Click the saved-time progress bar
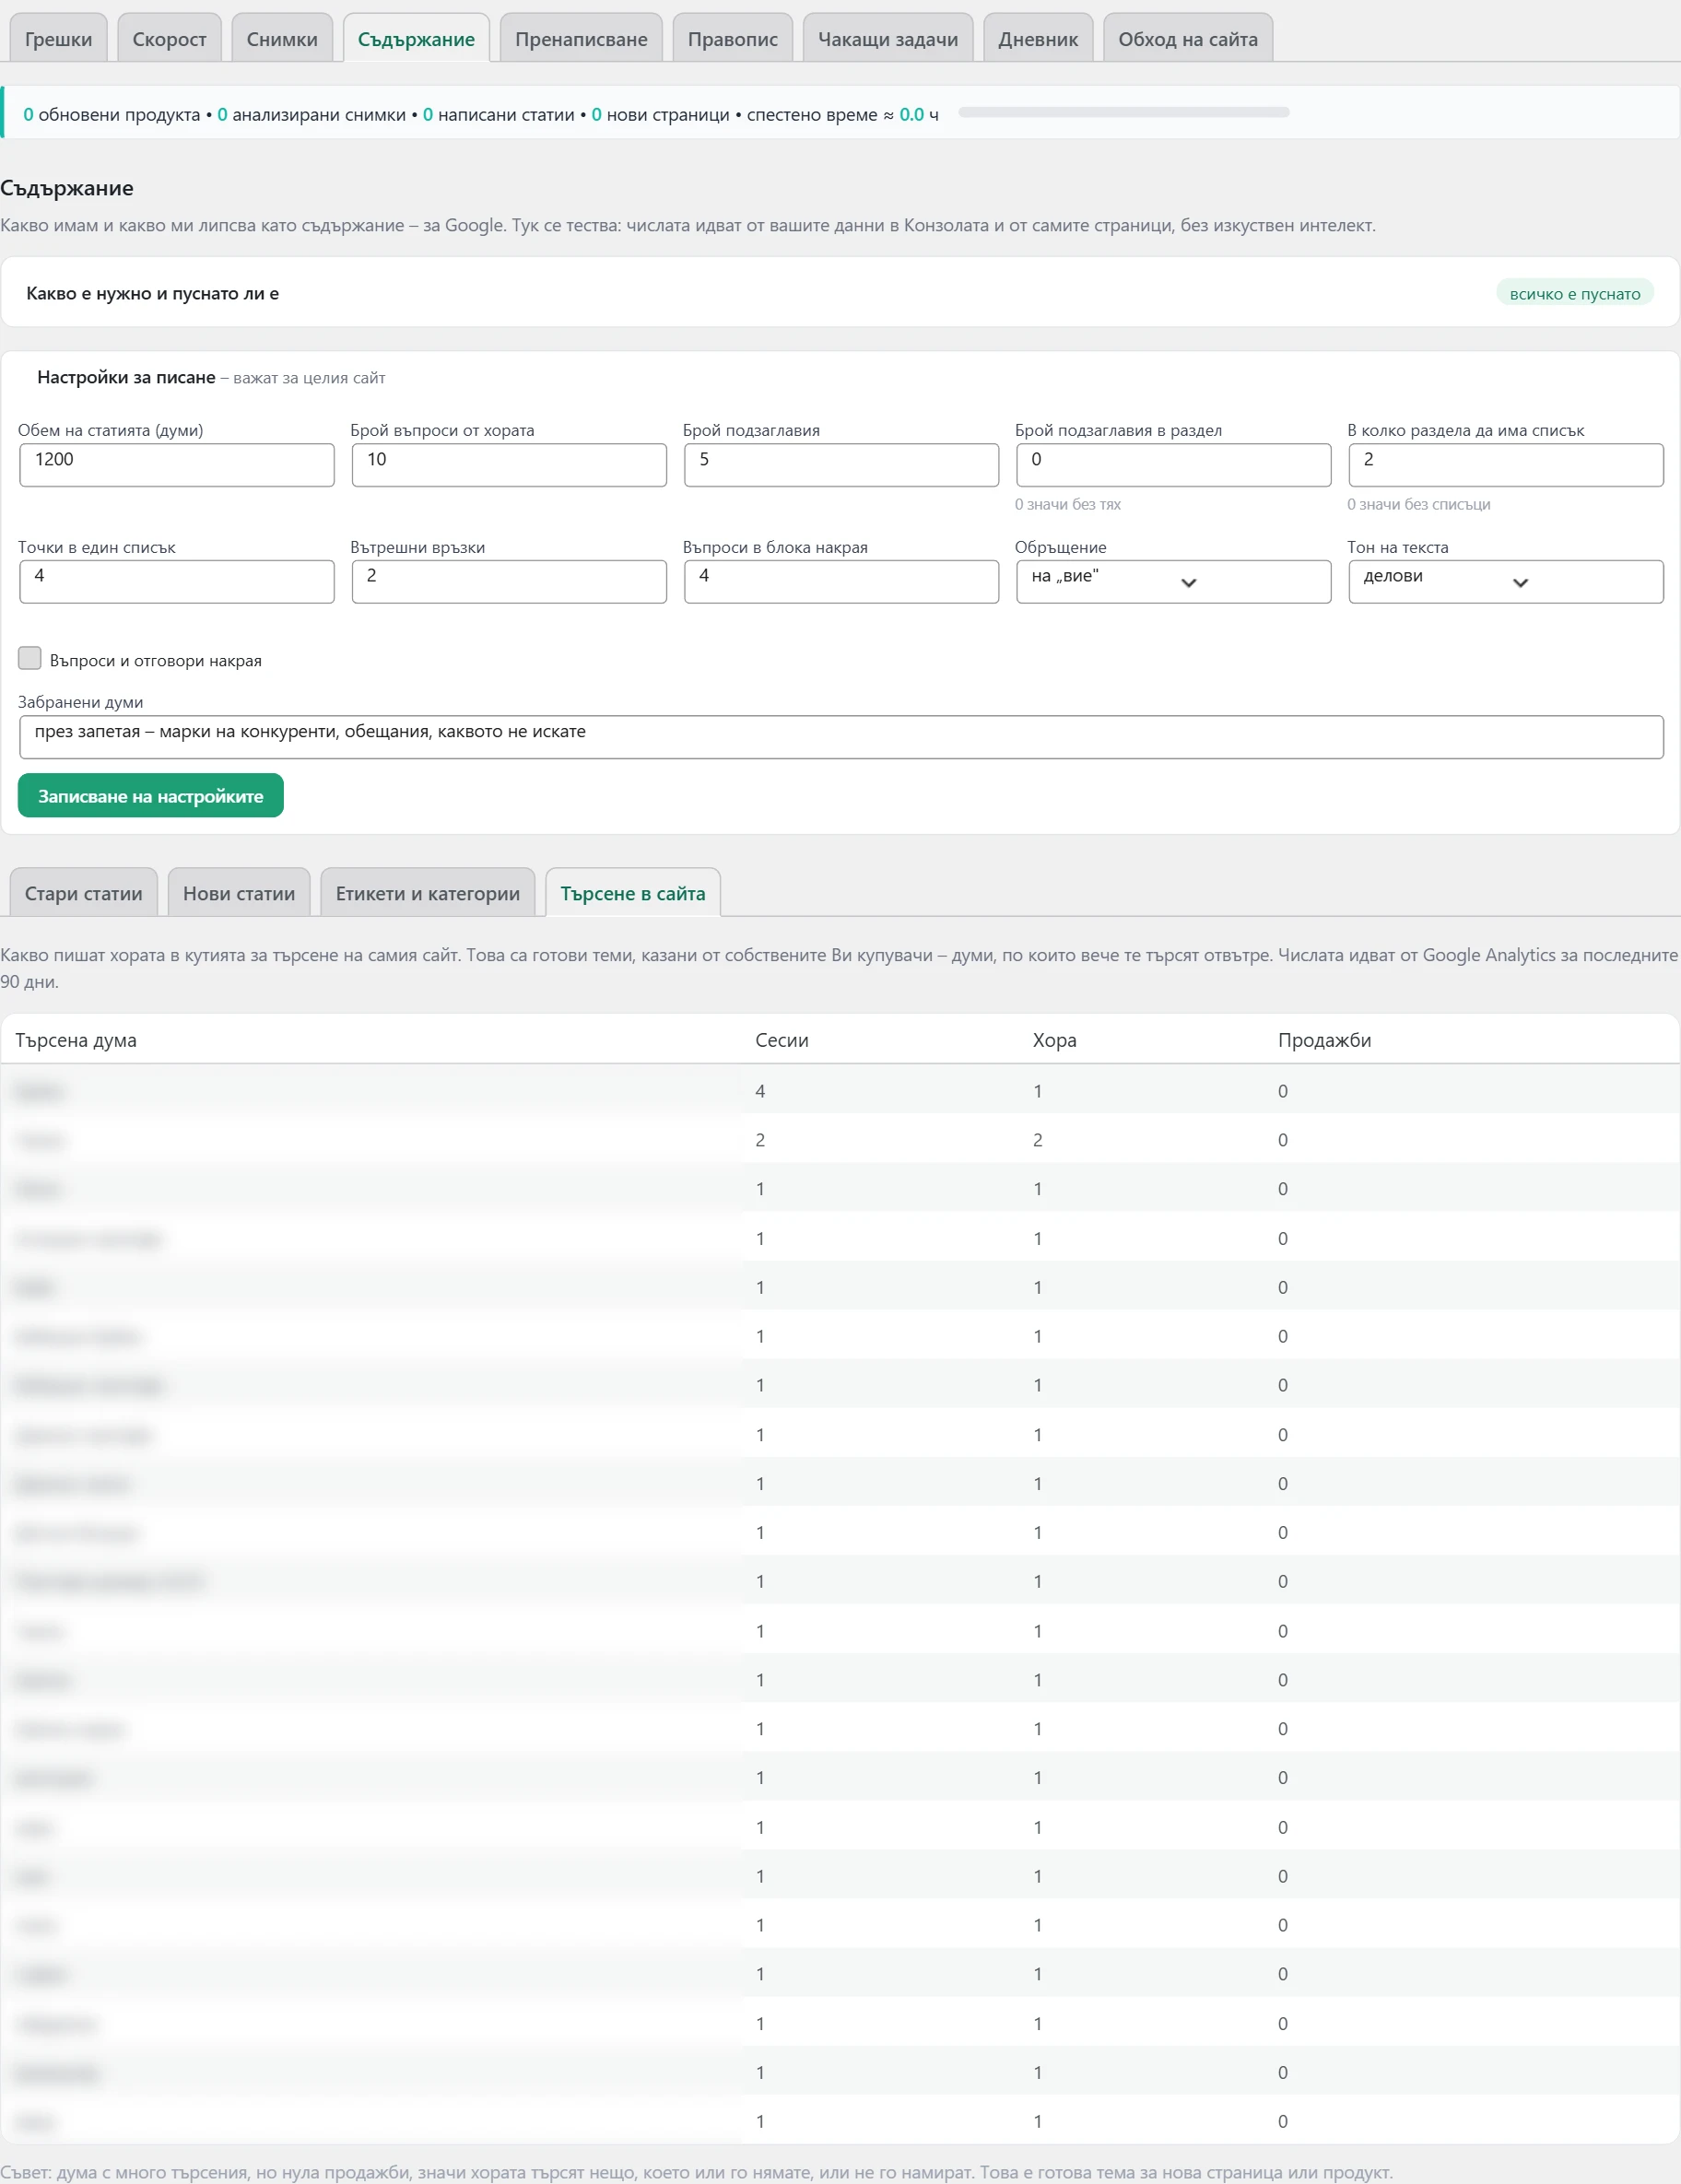The height and width of the screenshot is (2184, 1681). point(1124,112)
